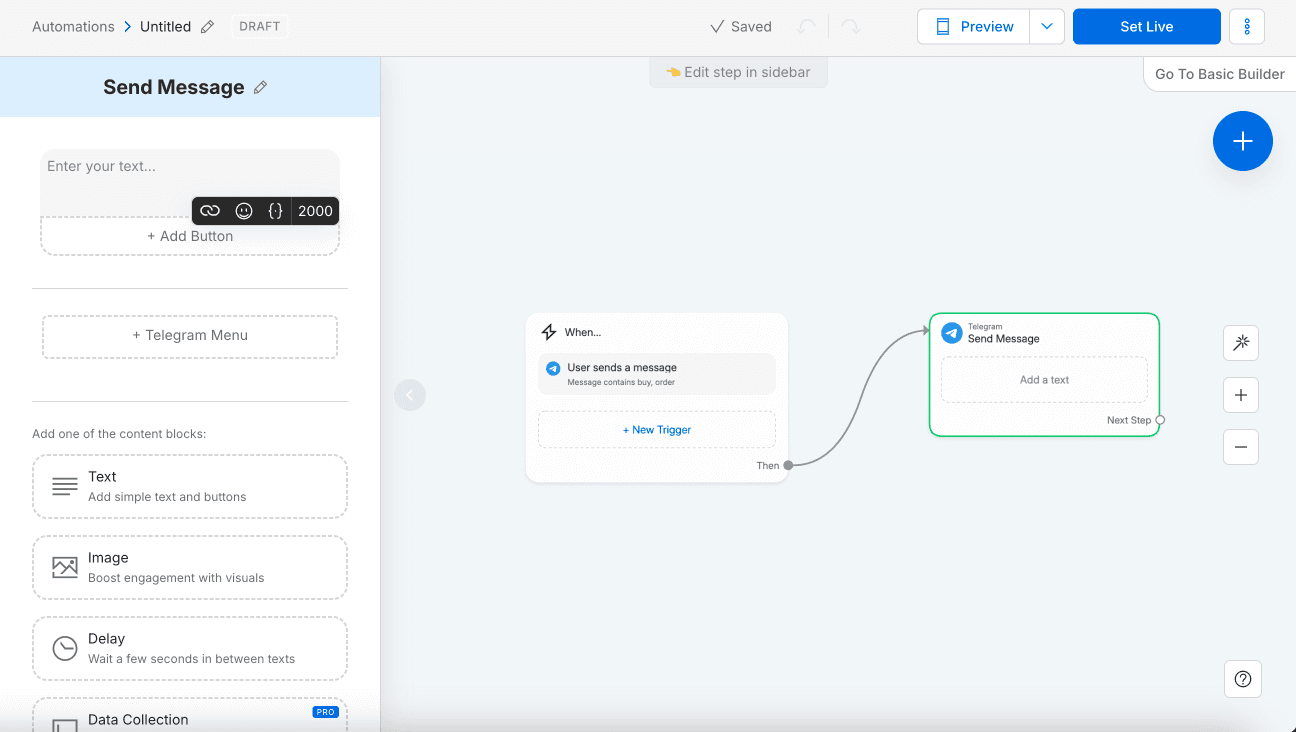Click the Edit step in sidebar hint
The image size is (1296, 732).
(738, 72)
